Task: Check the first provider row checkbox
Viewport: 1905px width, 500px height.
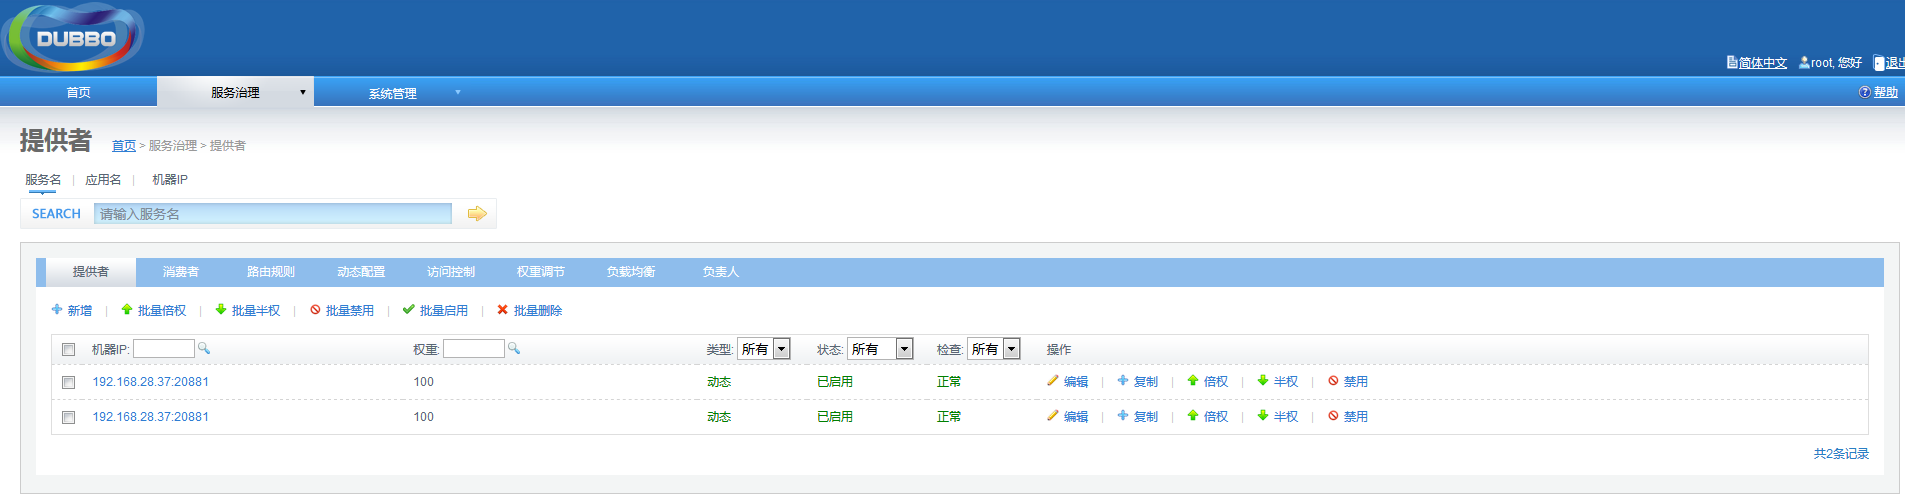Action: point(69,382)
